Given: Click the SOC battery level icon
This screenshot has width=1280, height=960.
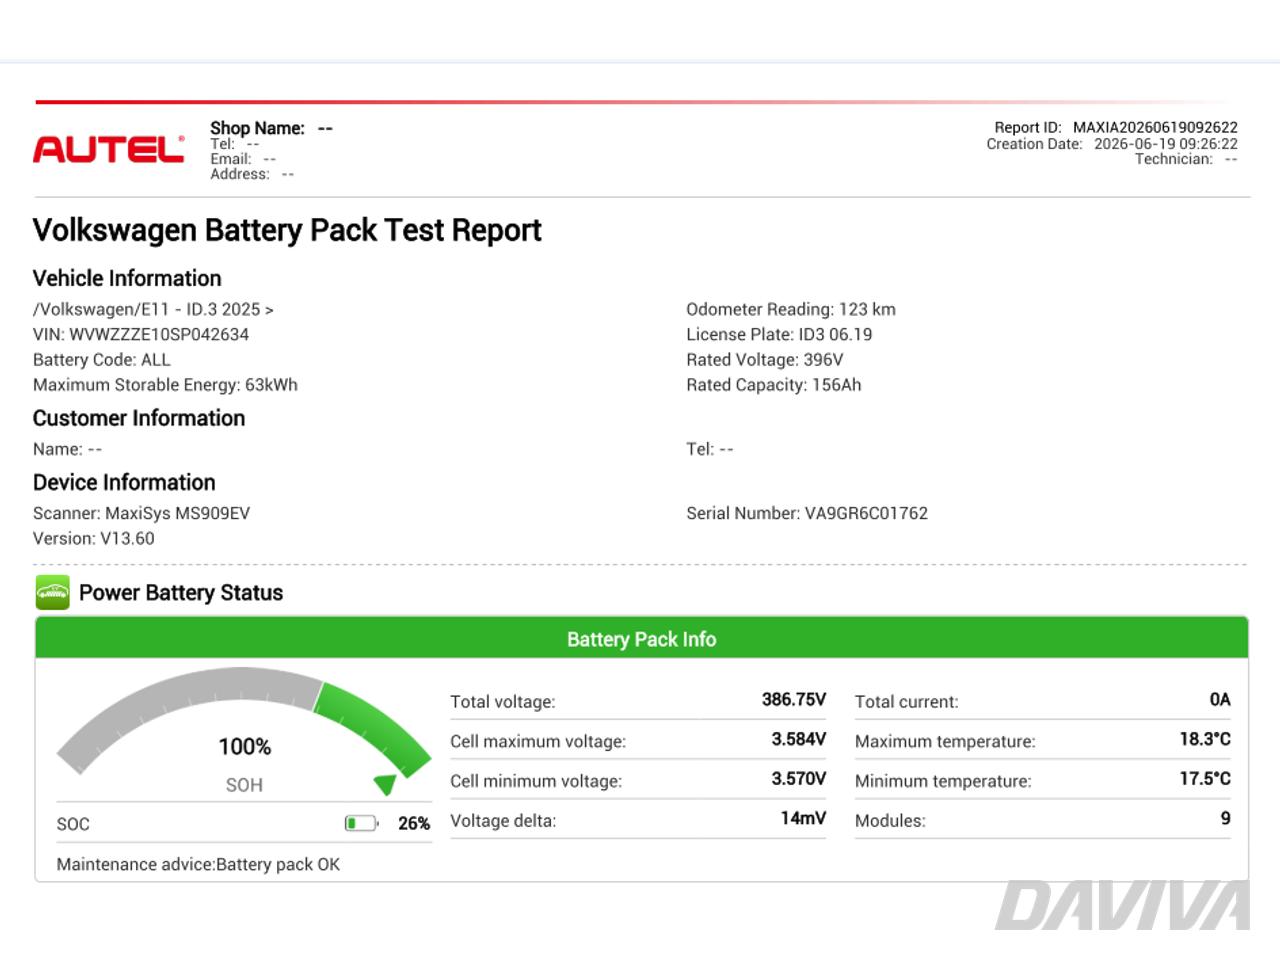Looking at the screenshot, I should click(361, 823).
